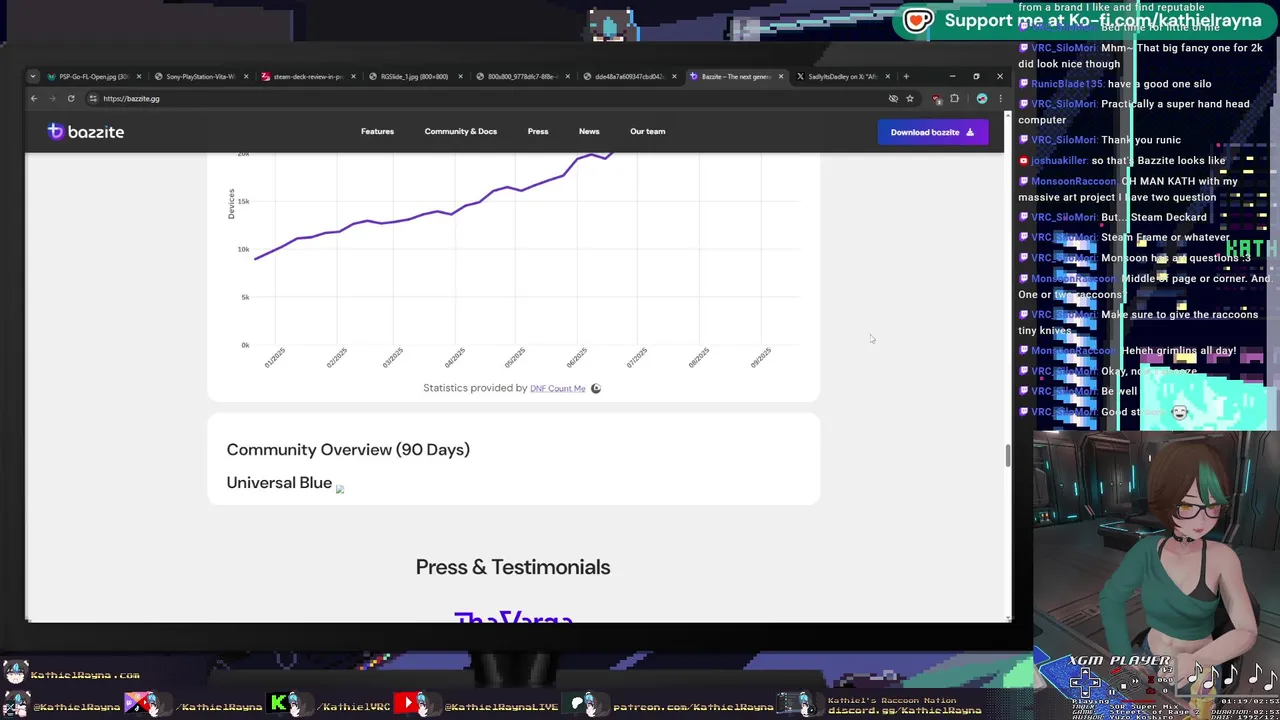Close the steam-deck-review tab
The width and height of the screenshot is (1280, 720).
(353, 76)
